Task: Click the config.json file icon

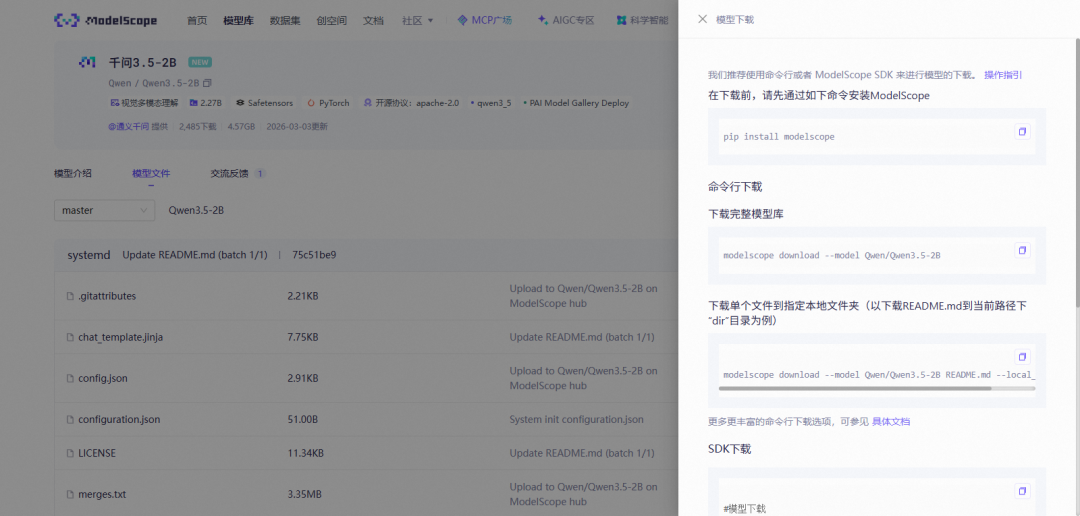Action: pos(70,378)
